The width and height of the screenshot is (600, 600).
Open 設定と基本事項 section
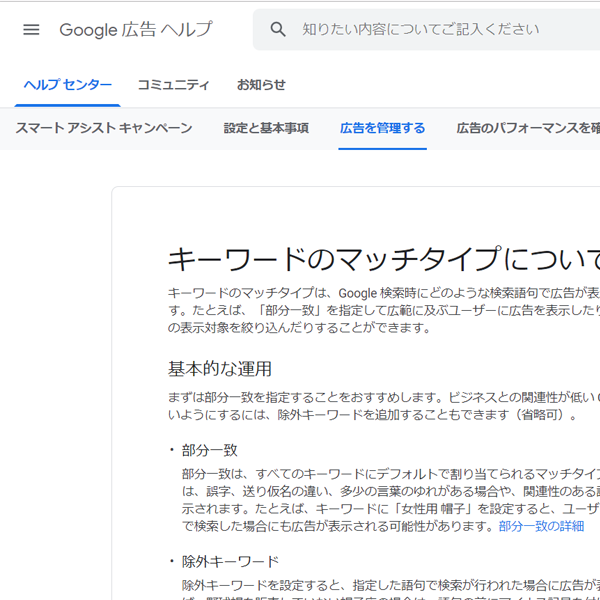(x=266, y=128)
